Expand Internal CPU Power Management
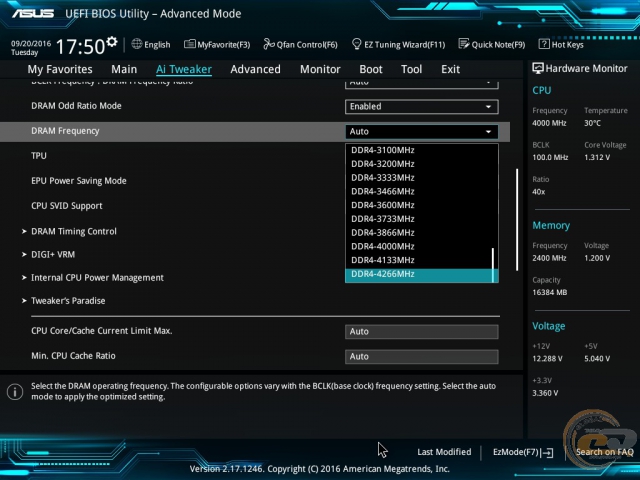This screenshot has height=480, width=640. click(97, 278)
